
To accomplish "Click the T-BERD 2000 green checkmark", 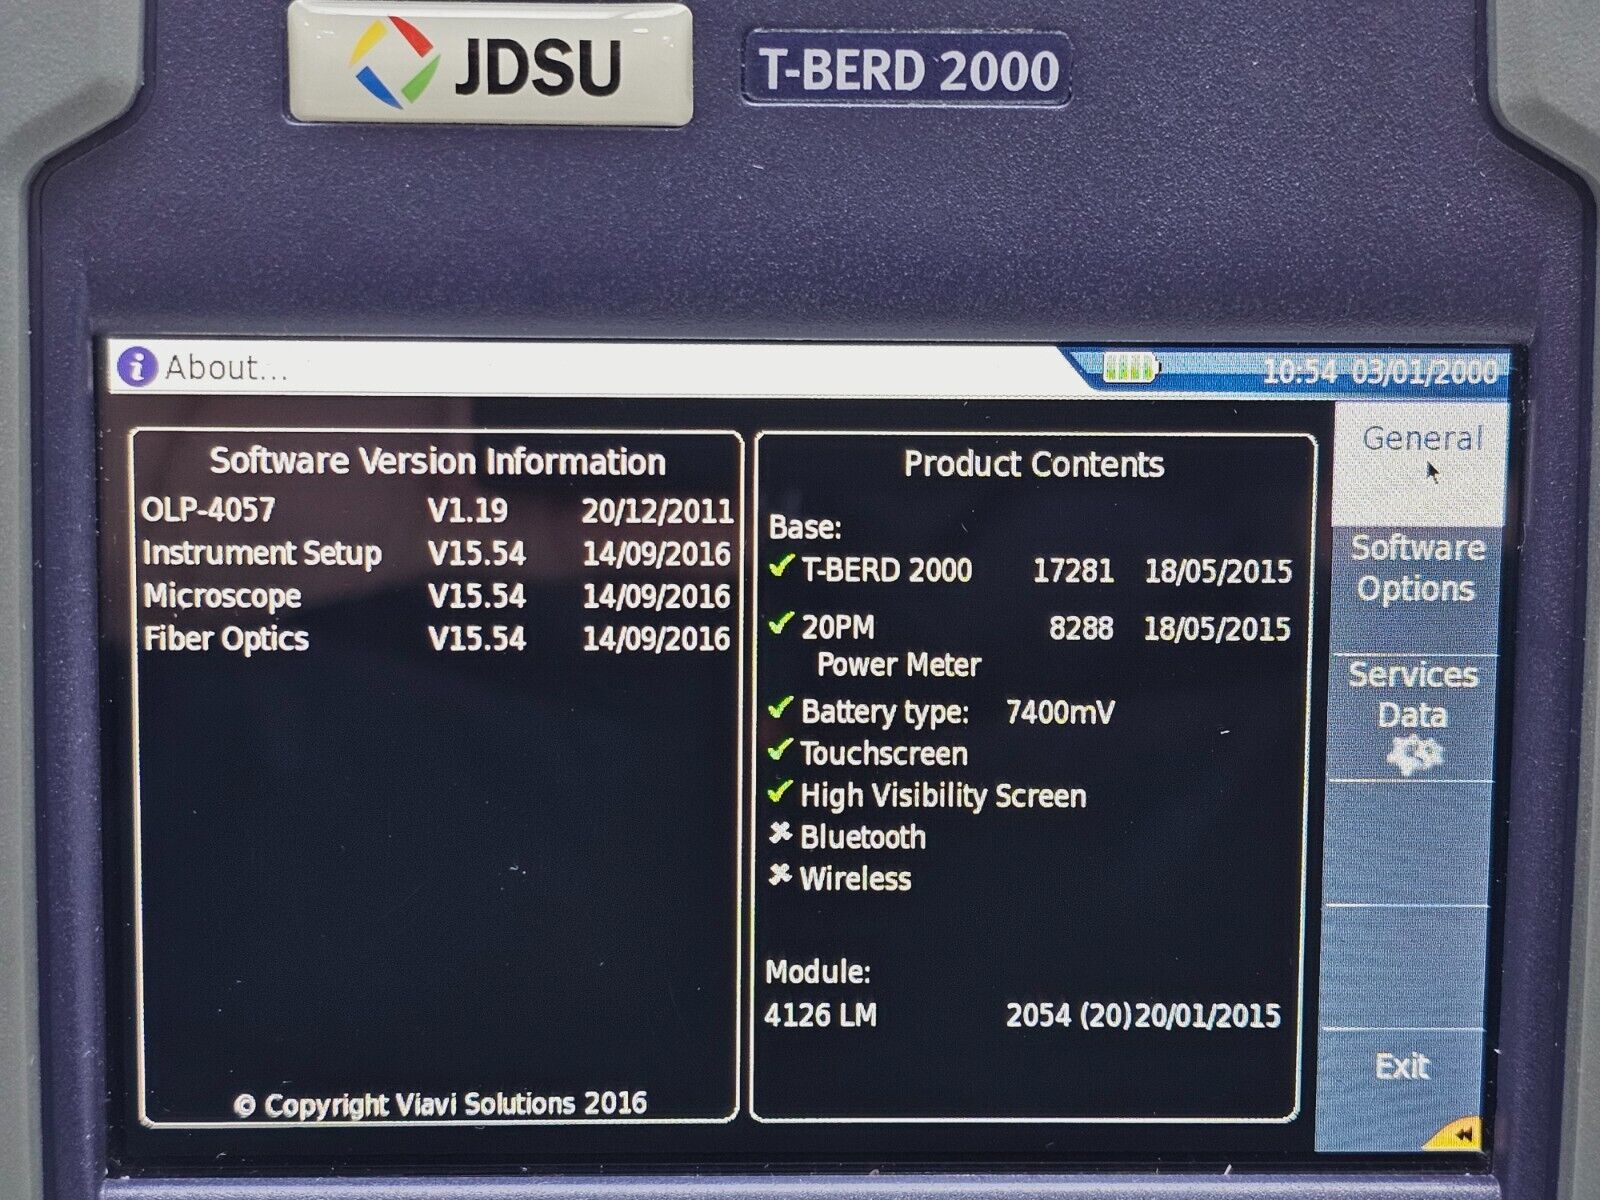I will point(781,567).
